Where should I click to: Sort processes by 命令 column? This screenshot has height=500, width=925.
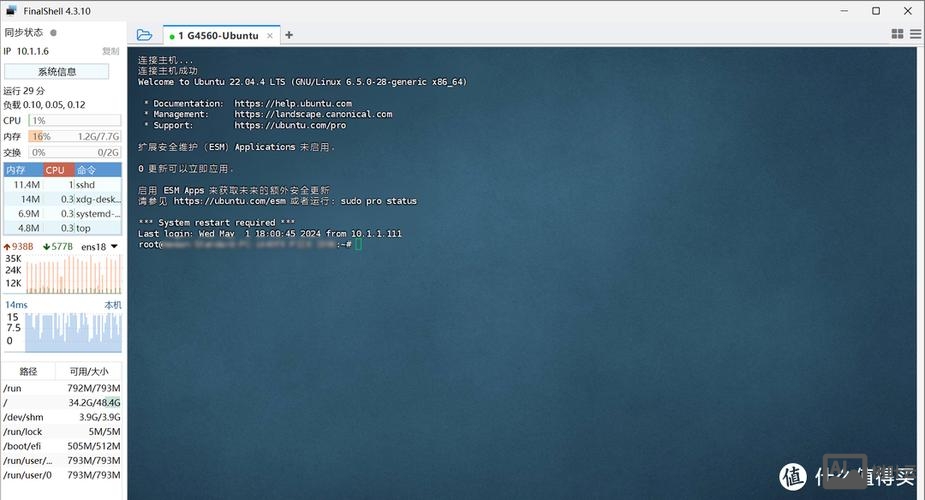(x=98, y=170)
